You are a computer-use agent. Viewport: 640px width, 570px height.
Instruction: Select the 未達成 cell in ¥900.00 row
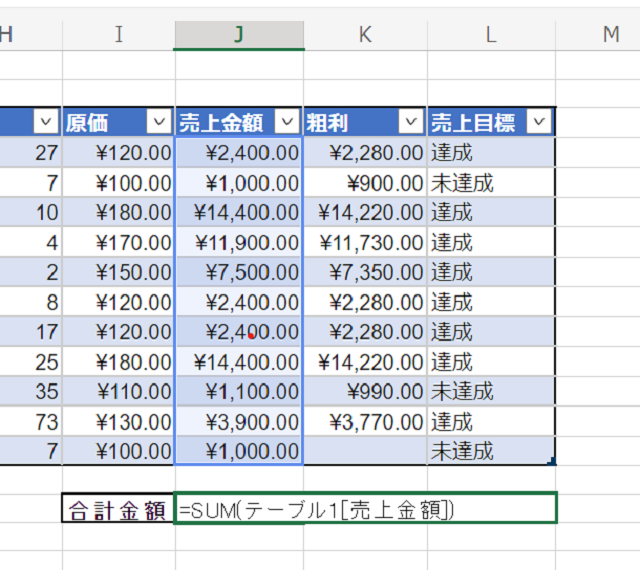click(x=491, y=183)
